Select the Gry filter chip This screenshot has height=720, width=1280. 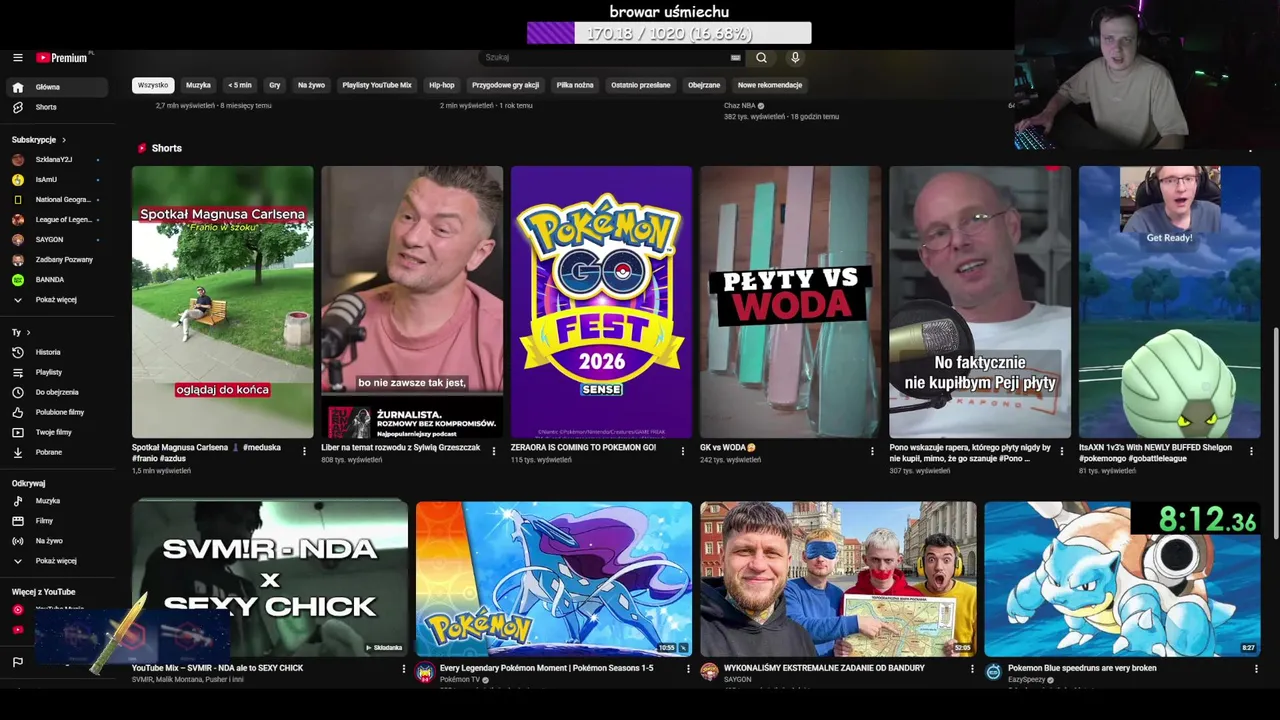275,85
